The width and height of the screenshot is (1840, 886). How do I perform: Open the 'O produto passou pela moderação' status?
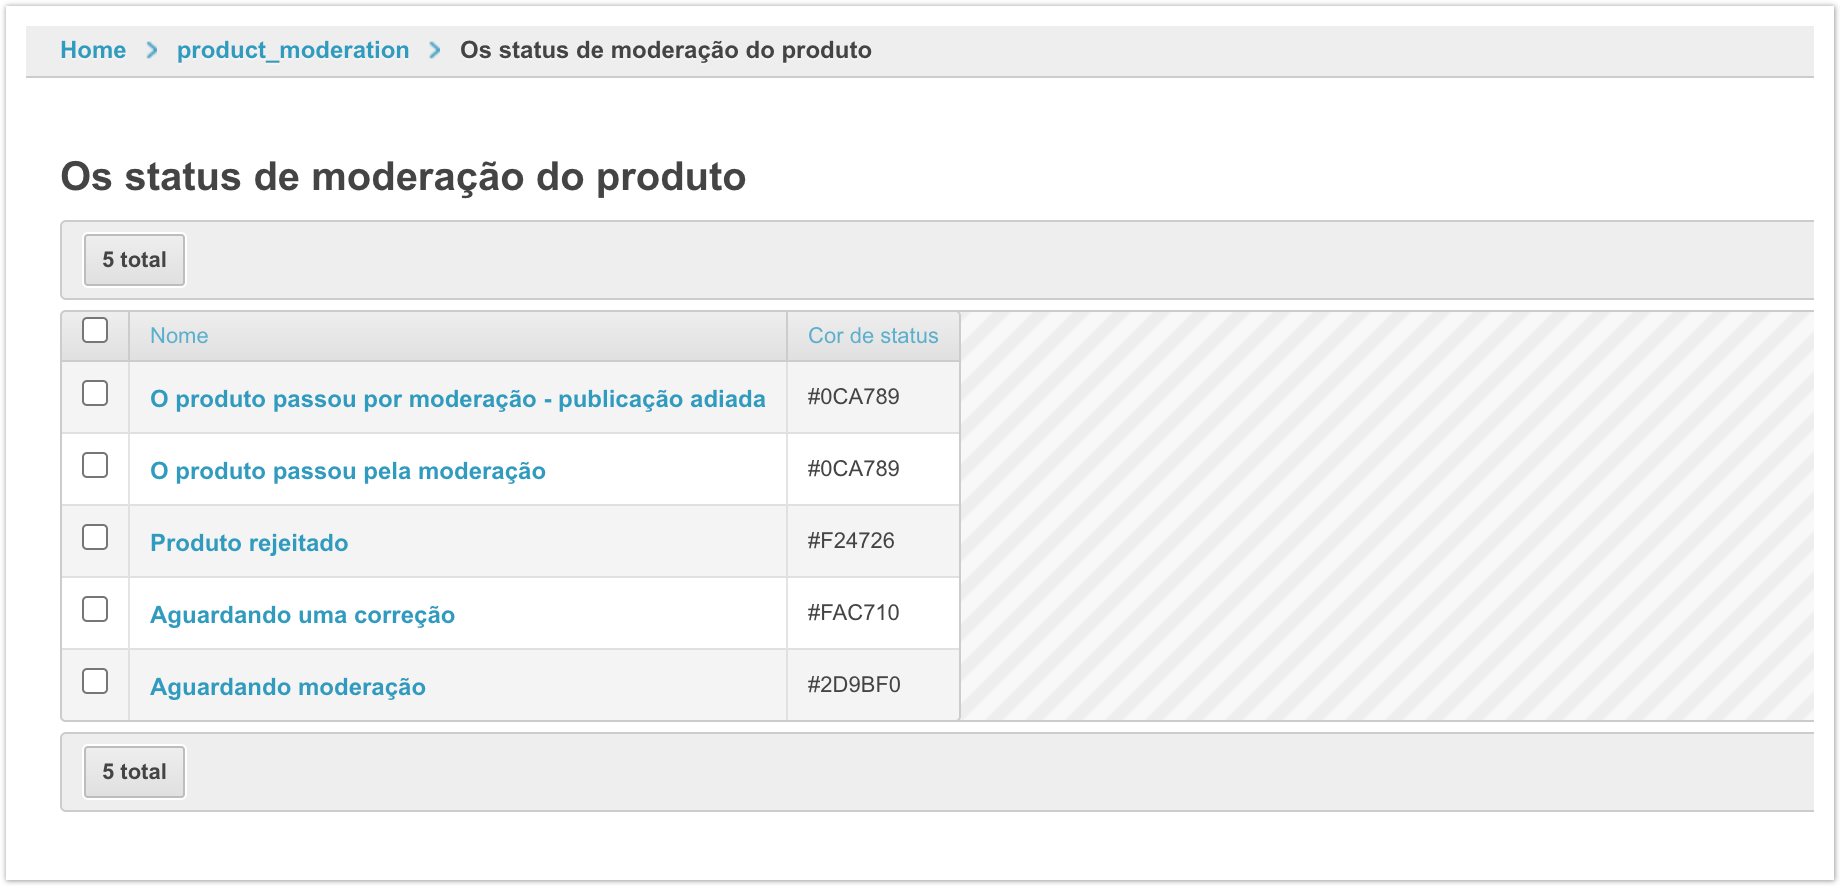[347, 471]
